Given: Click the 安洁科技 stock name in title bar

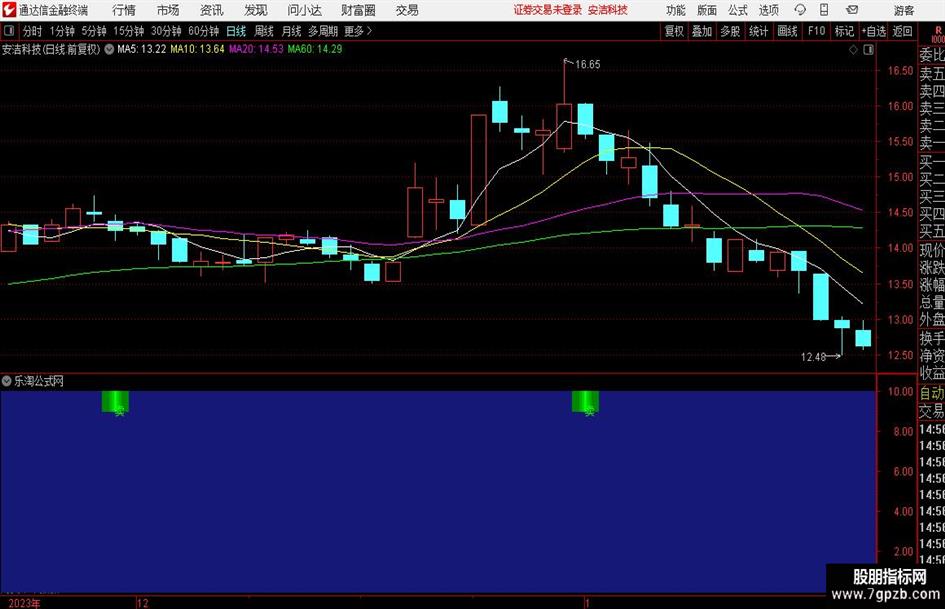Looking at the screenshot, I should (608, 10).
